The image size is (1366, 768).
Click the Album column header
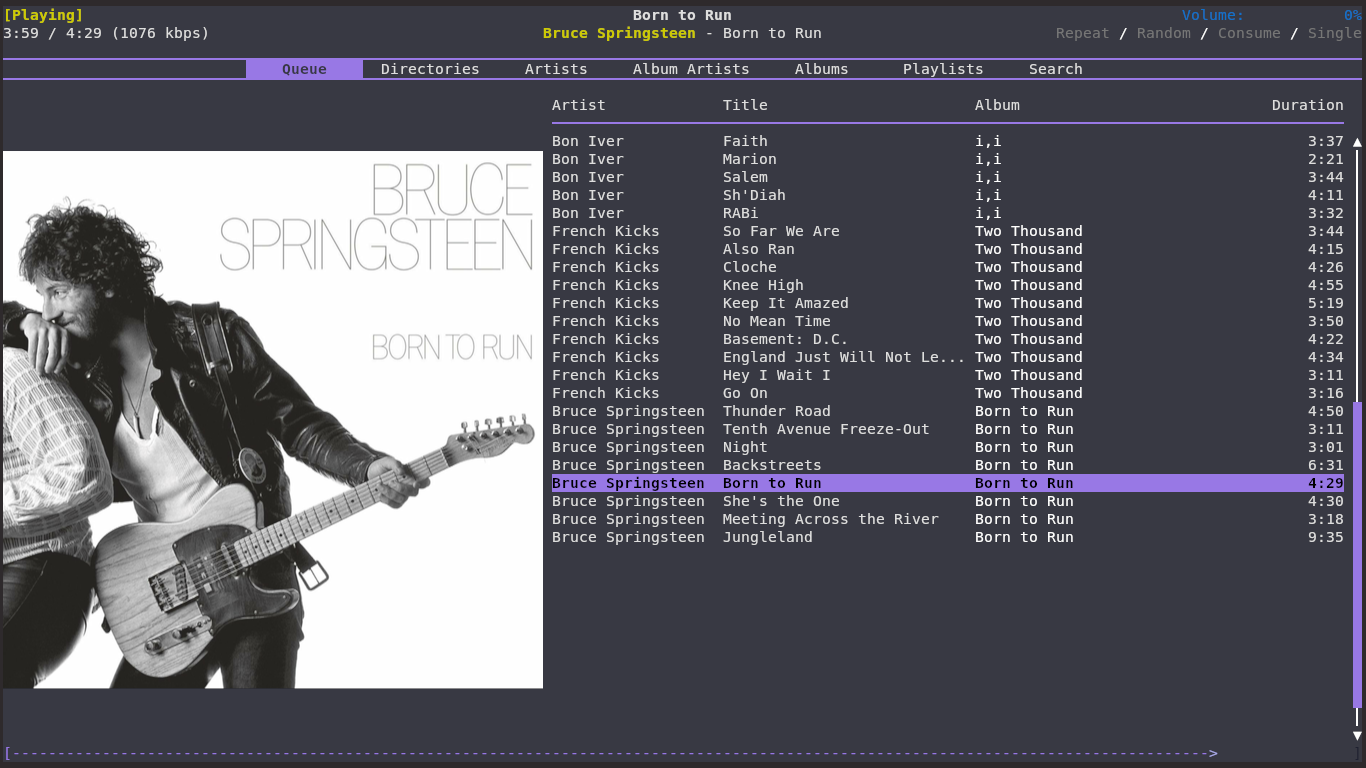point(997,105)
